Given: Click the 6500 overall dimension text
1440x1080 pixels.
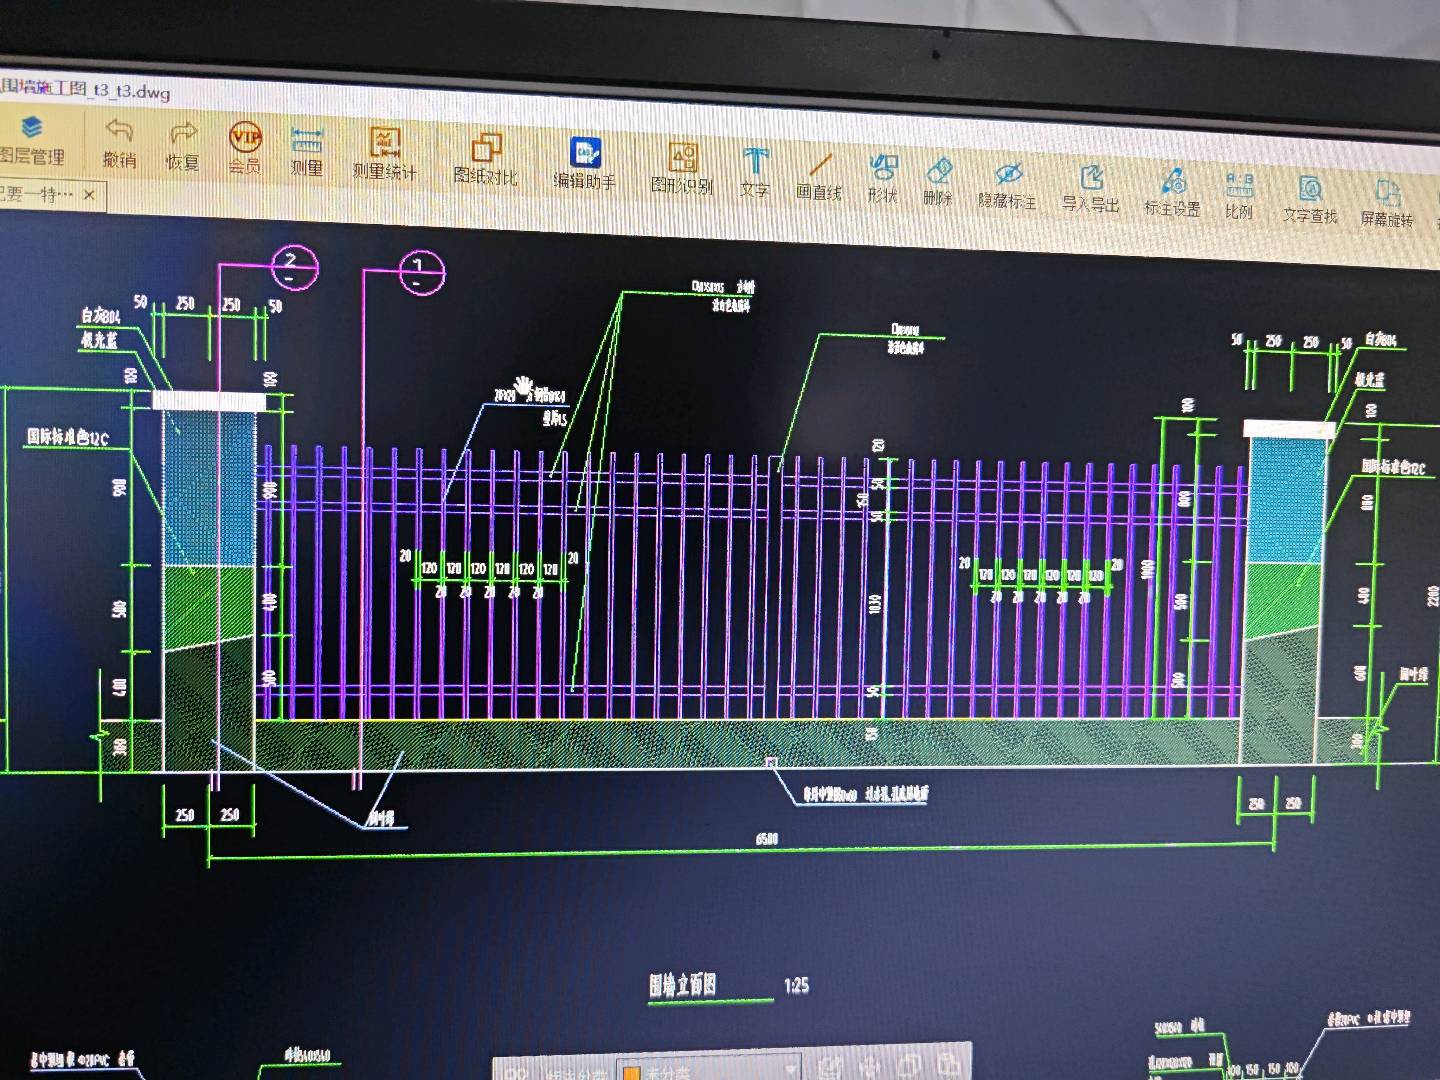Looking at the screenshot, I should pos(766,839).
